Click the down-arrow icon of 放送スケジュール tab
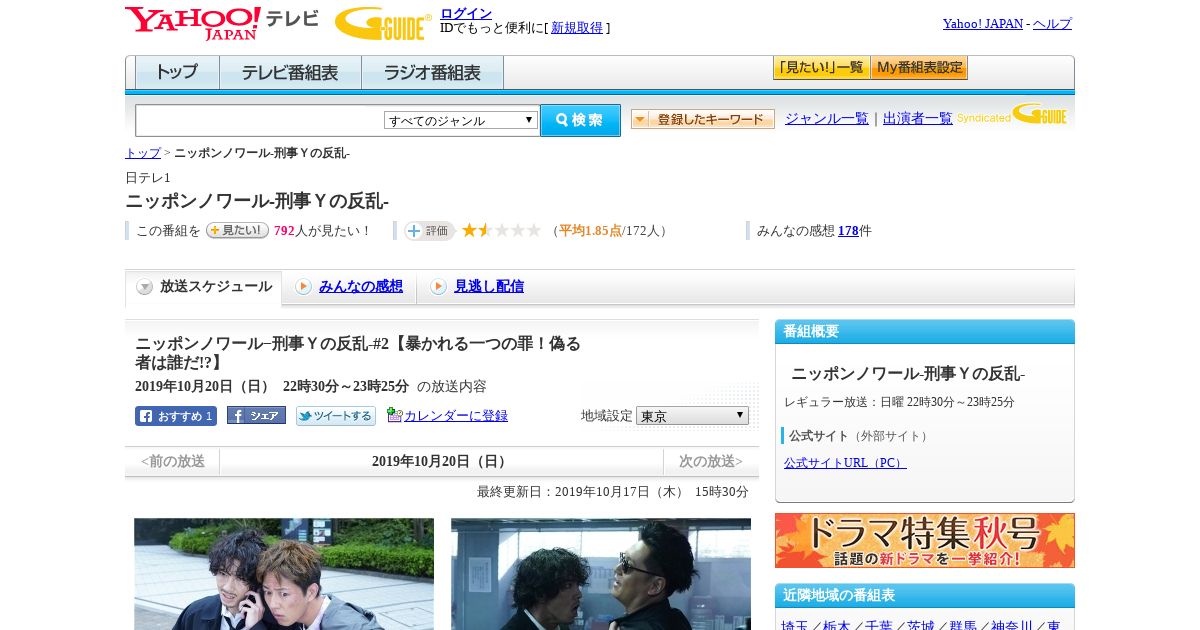 (145, 287)
